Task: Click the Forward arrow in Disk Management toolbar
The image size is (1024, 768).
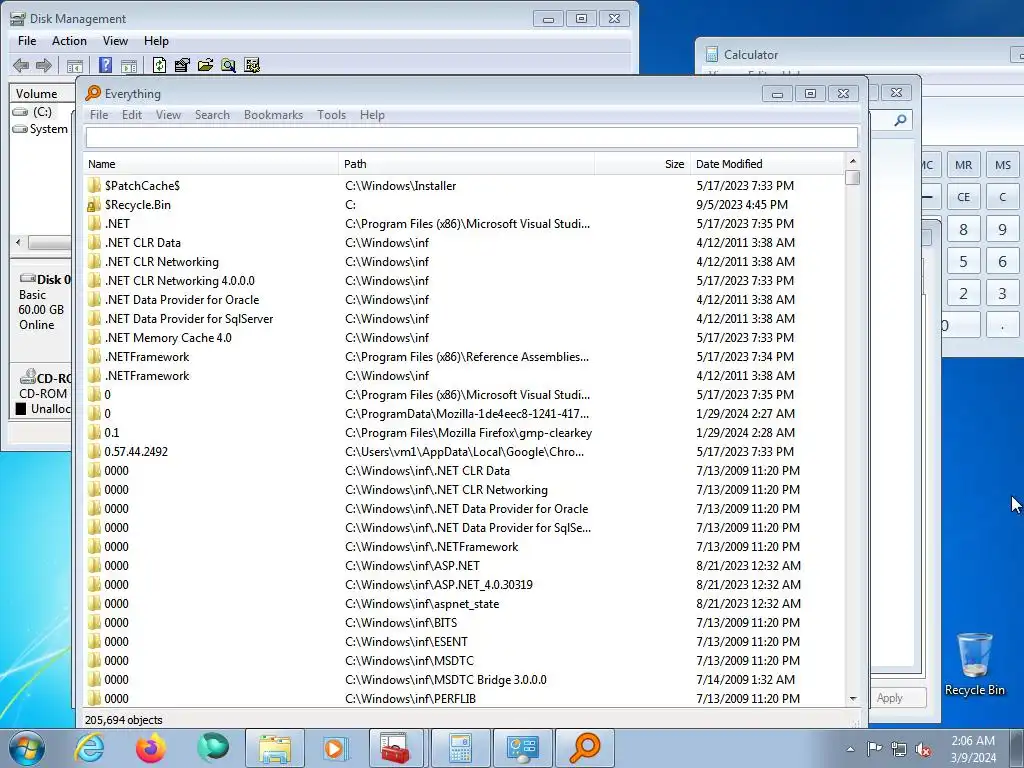Action: coord(44,65)
